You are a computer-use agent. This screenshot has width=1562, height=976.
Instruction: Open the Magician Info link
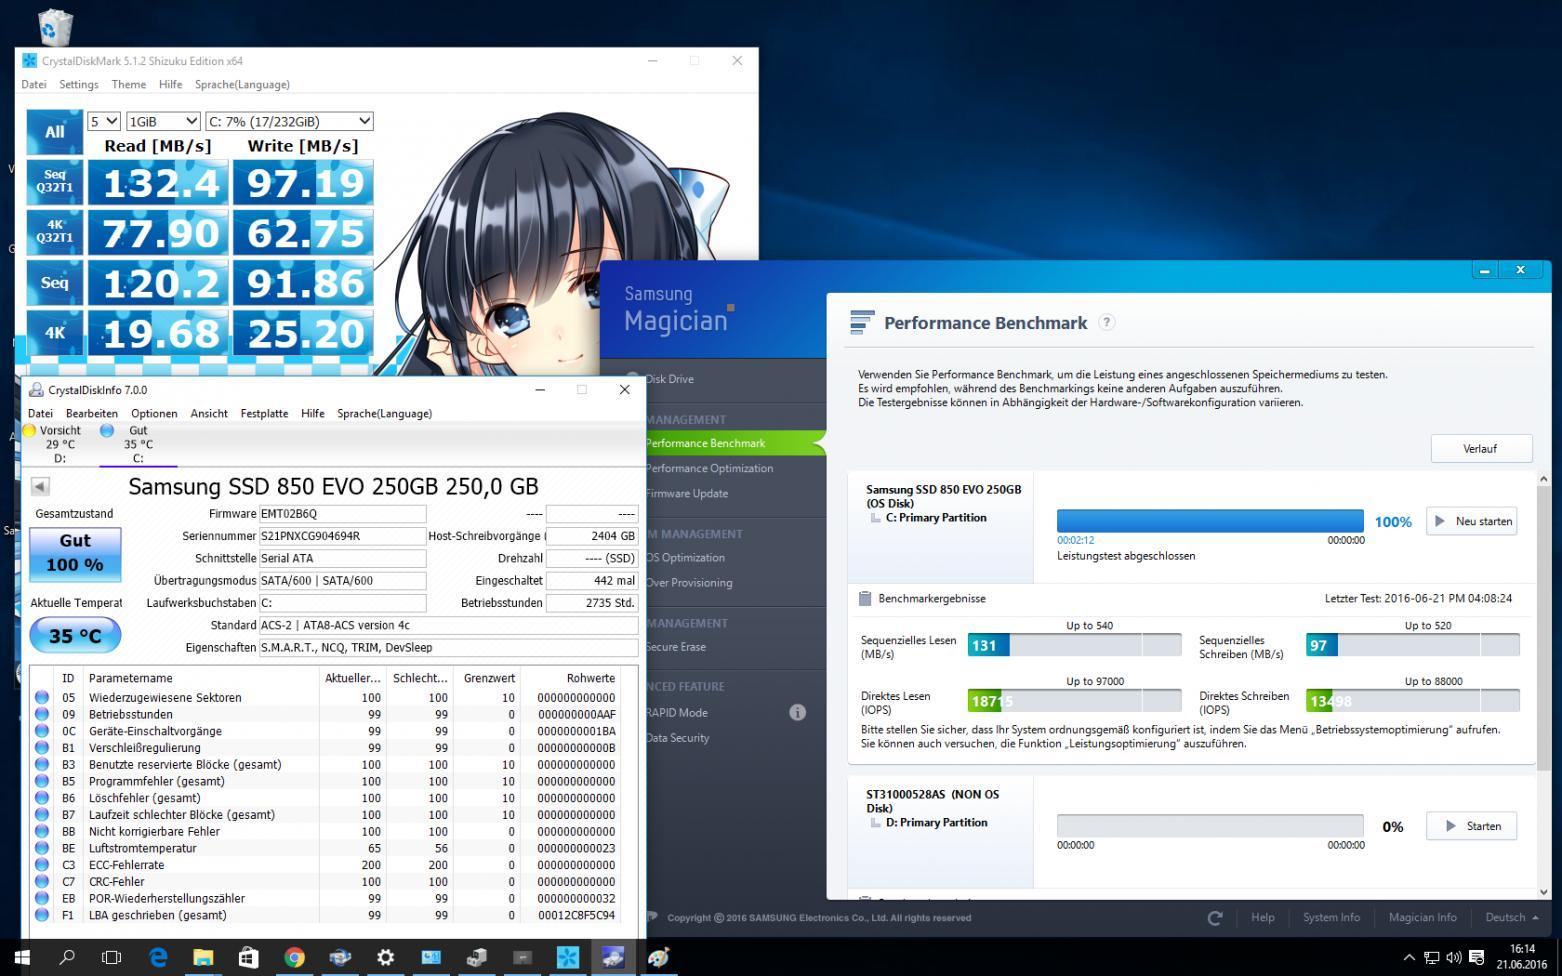(1422, 917)
